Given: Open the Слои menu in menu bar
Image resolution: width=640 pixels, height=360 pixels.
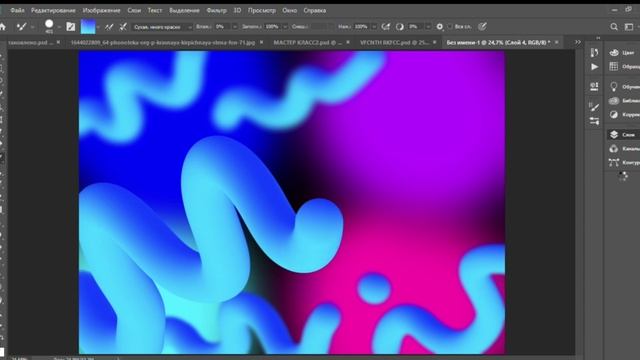Looking at the screenshot, I should [x=134, y=10].
